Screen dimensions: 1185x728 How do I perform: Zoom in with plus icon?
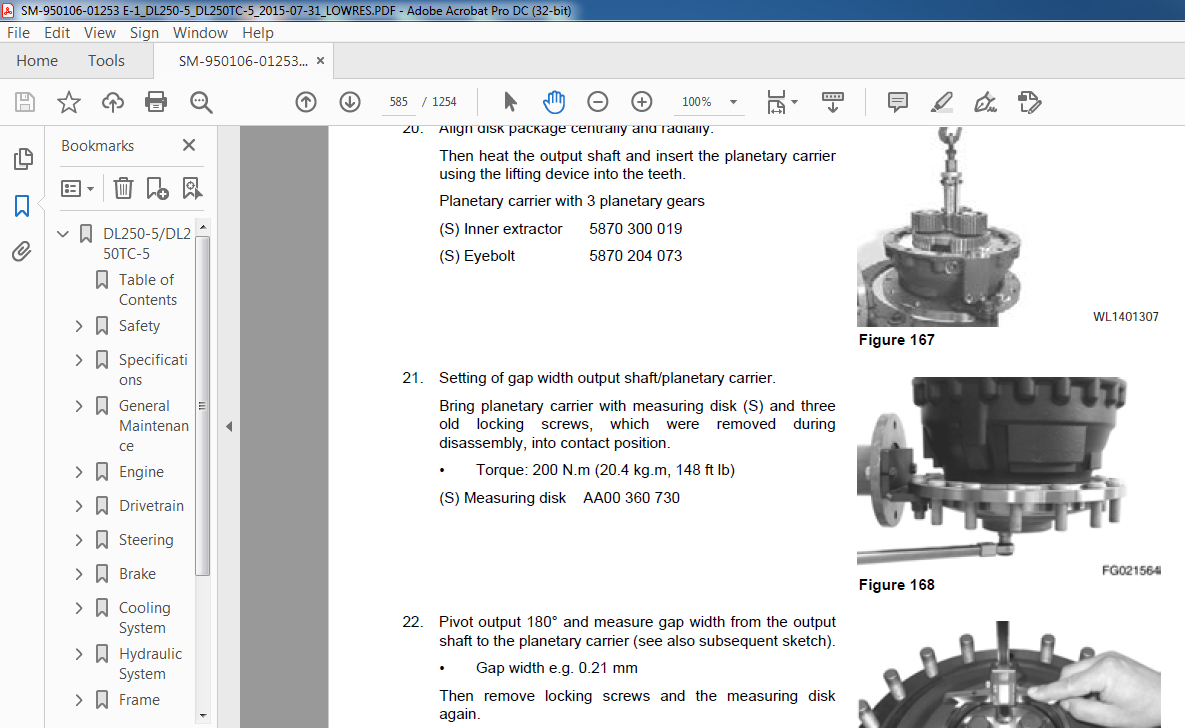click(642, 102)
